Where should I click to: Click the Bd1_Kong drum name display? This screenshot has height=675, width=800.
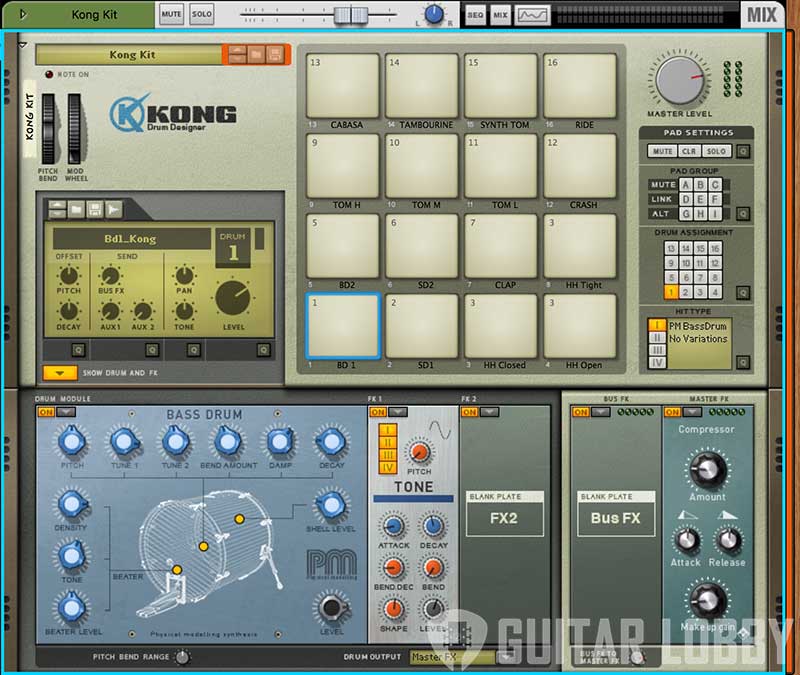132,239
